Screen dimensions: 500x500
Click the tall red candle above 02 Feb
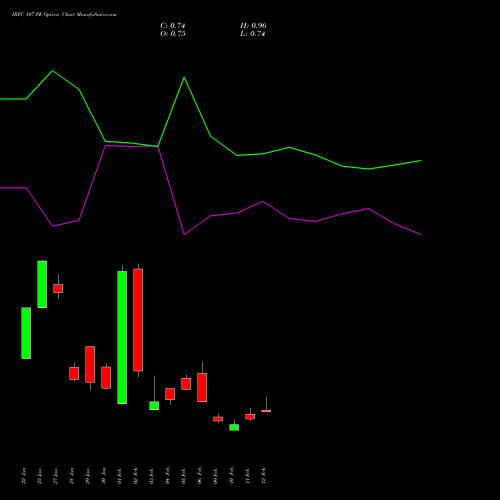[x=138, y=320]
